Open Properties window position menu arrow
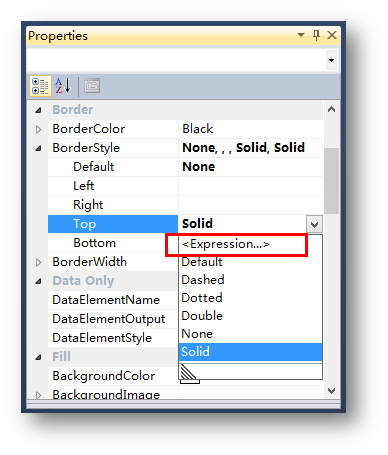 click(301, 35)
